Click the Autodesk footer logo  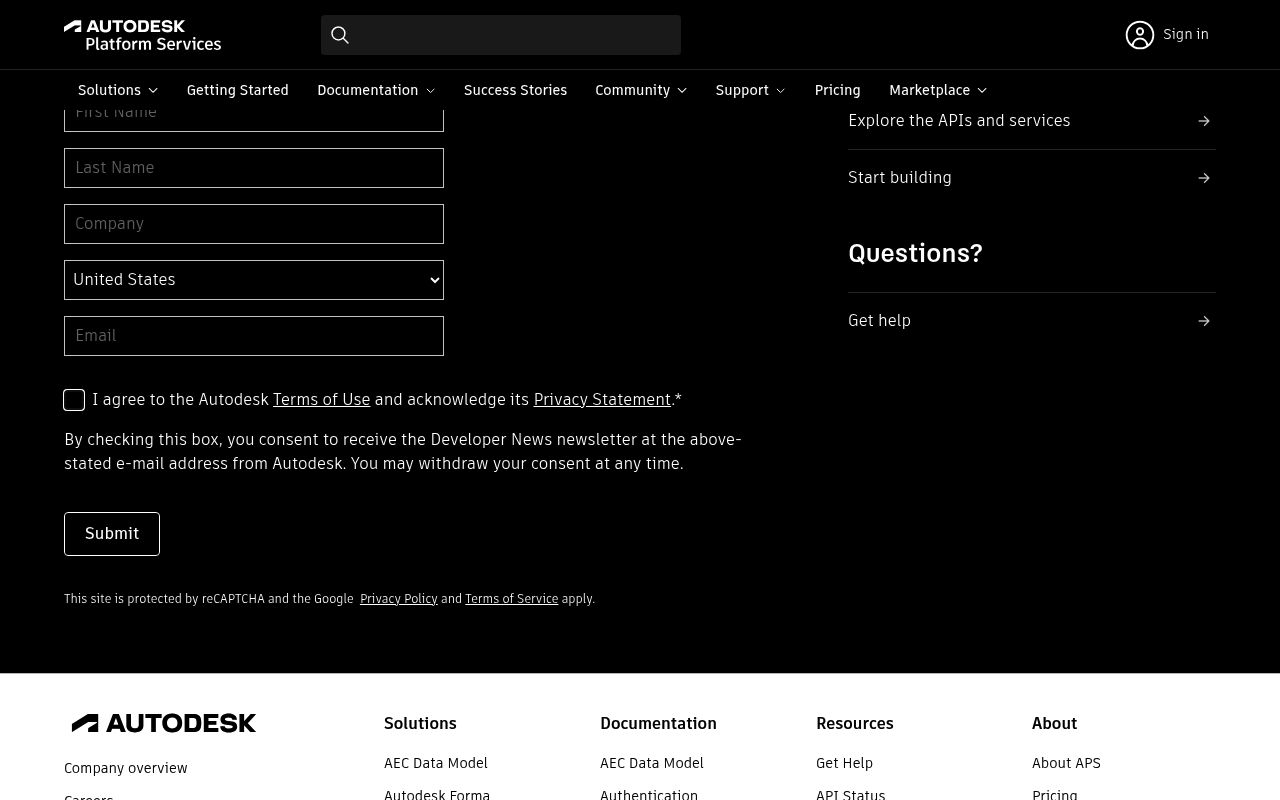(164, 723)
